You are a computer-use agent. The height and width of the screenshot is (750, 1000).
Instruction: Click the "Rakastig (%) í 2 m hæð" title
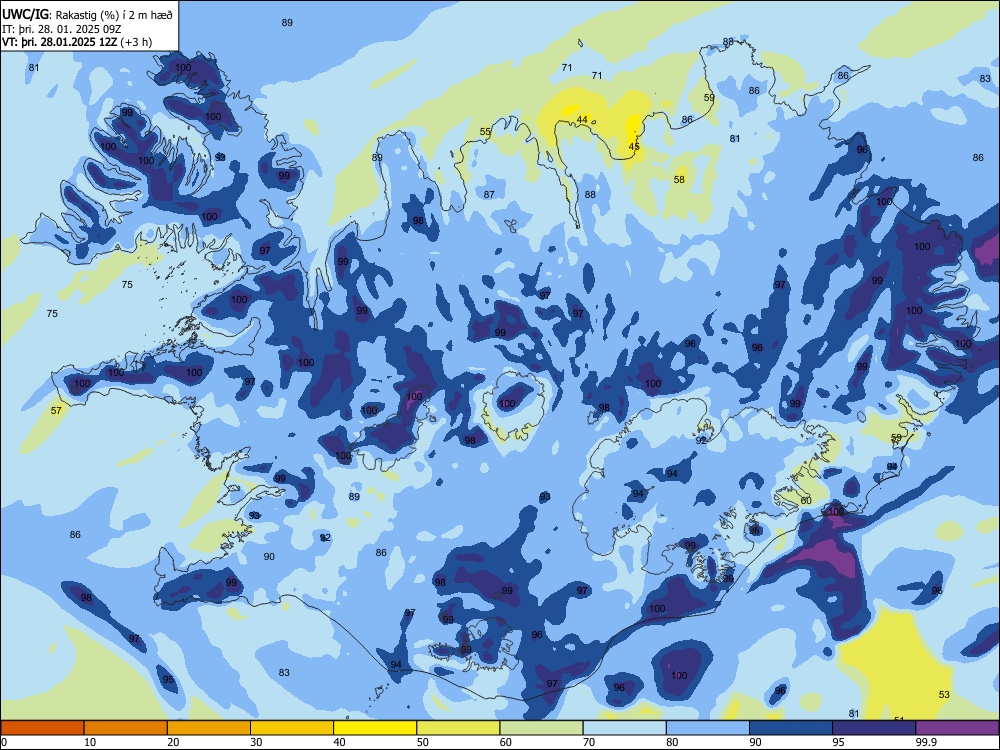pyautogui.click(x=114, y=15)
